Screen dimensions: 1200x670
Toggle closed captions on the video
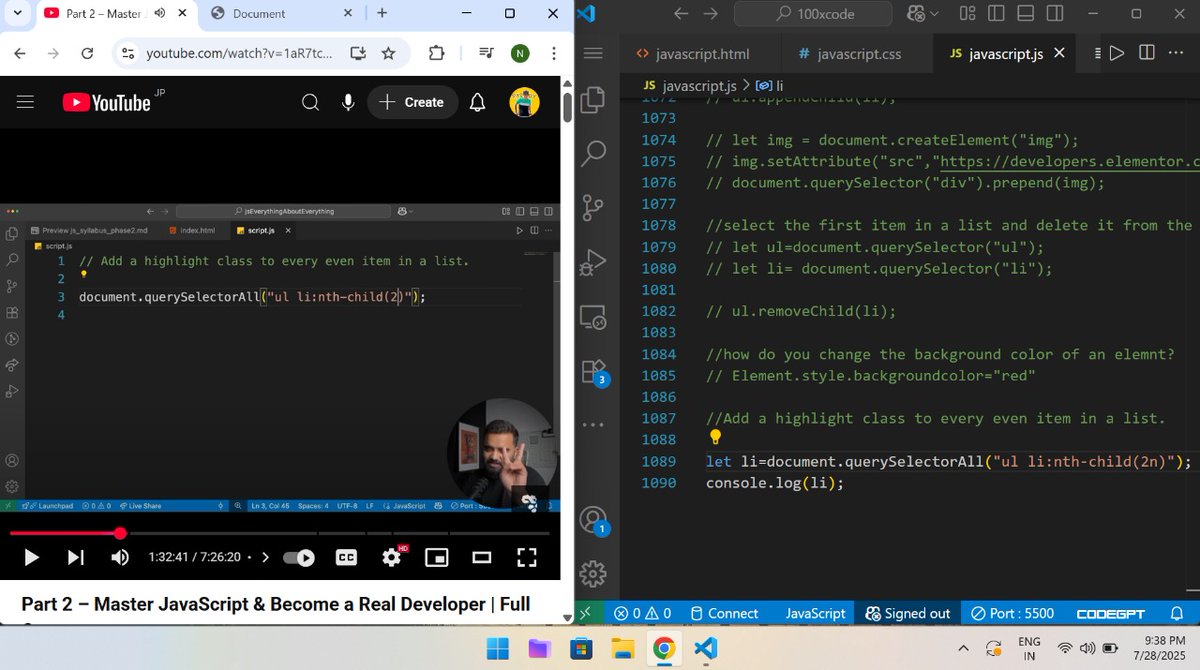(346, 557)
